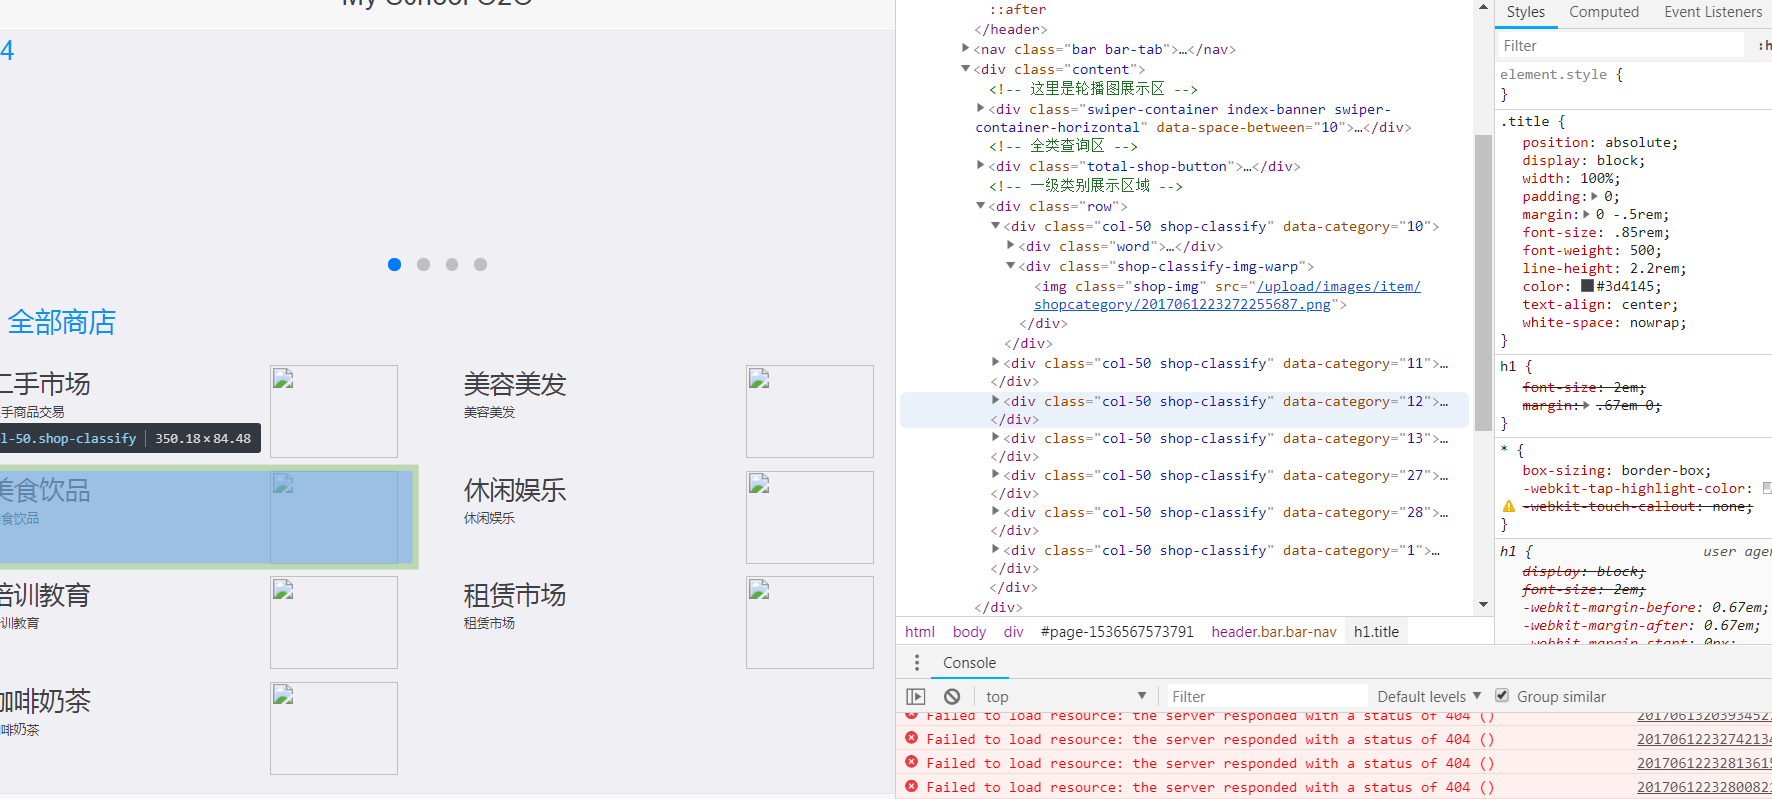Collapse the div class row element
1772x799 pixels.
(980, 205)
